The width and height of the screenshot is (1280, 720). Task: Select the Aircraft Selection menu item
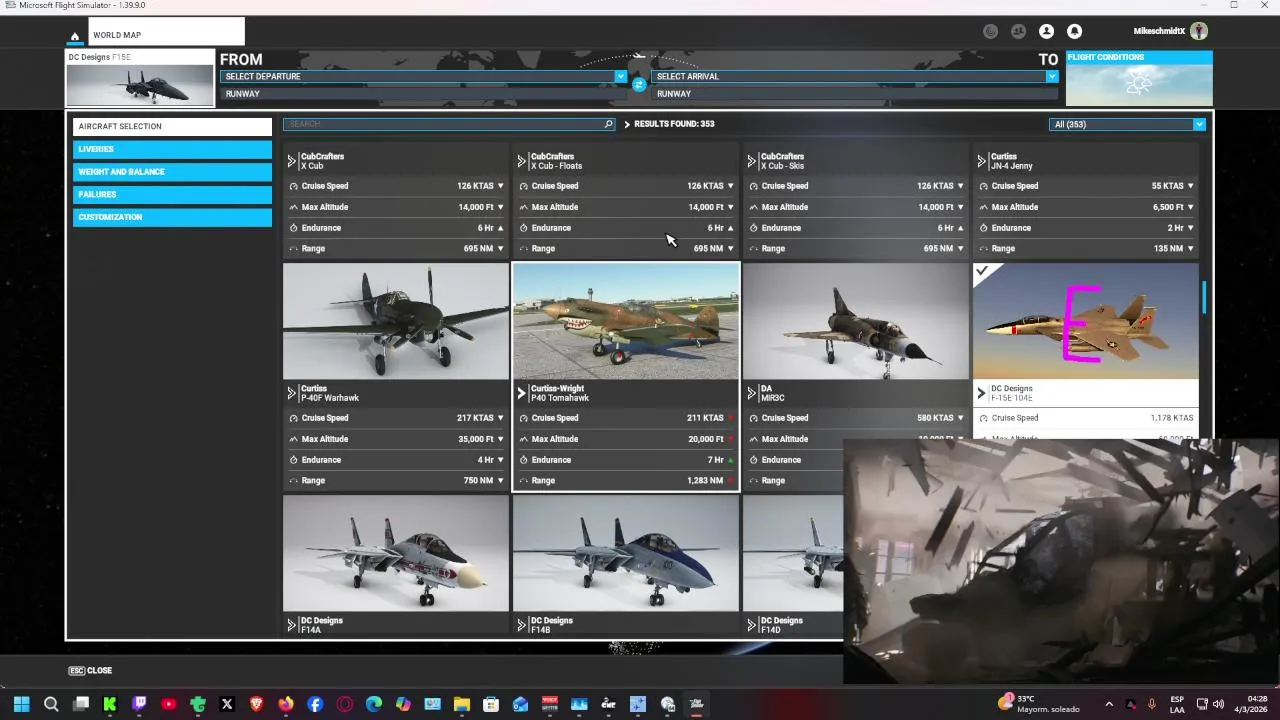172,126
